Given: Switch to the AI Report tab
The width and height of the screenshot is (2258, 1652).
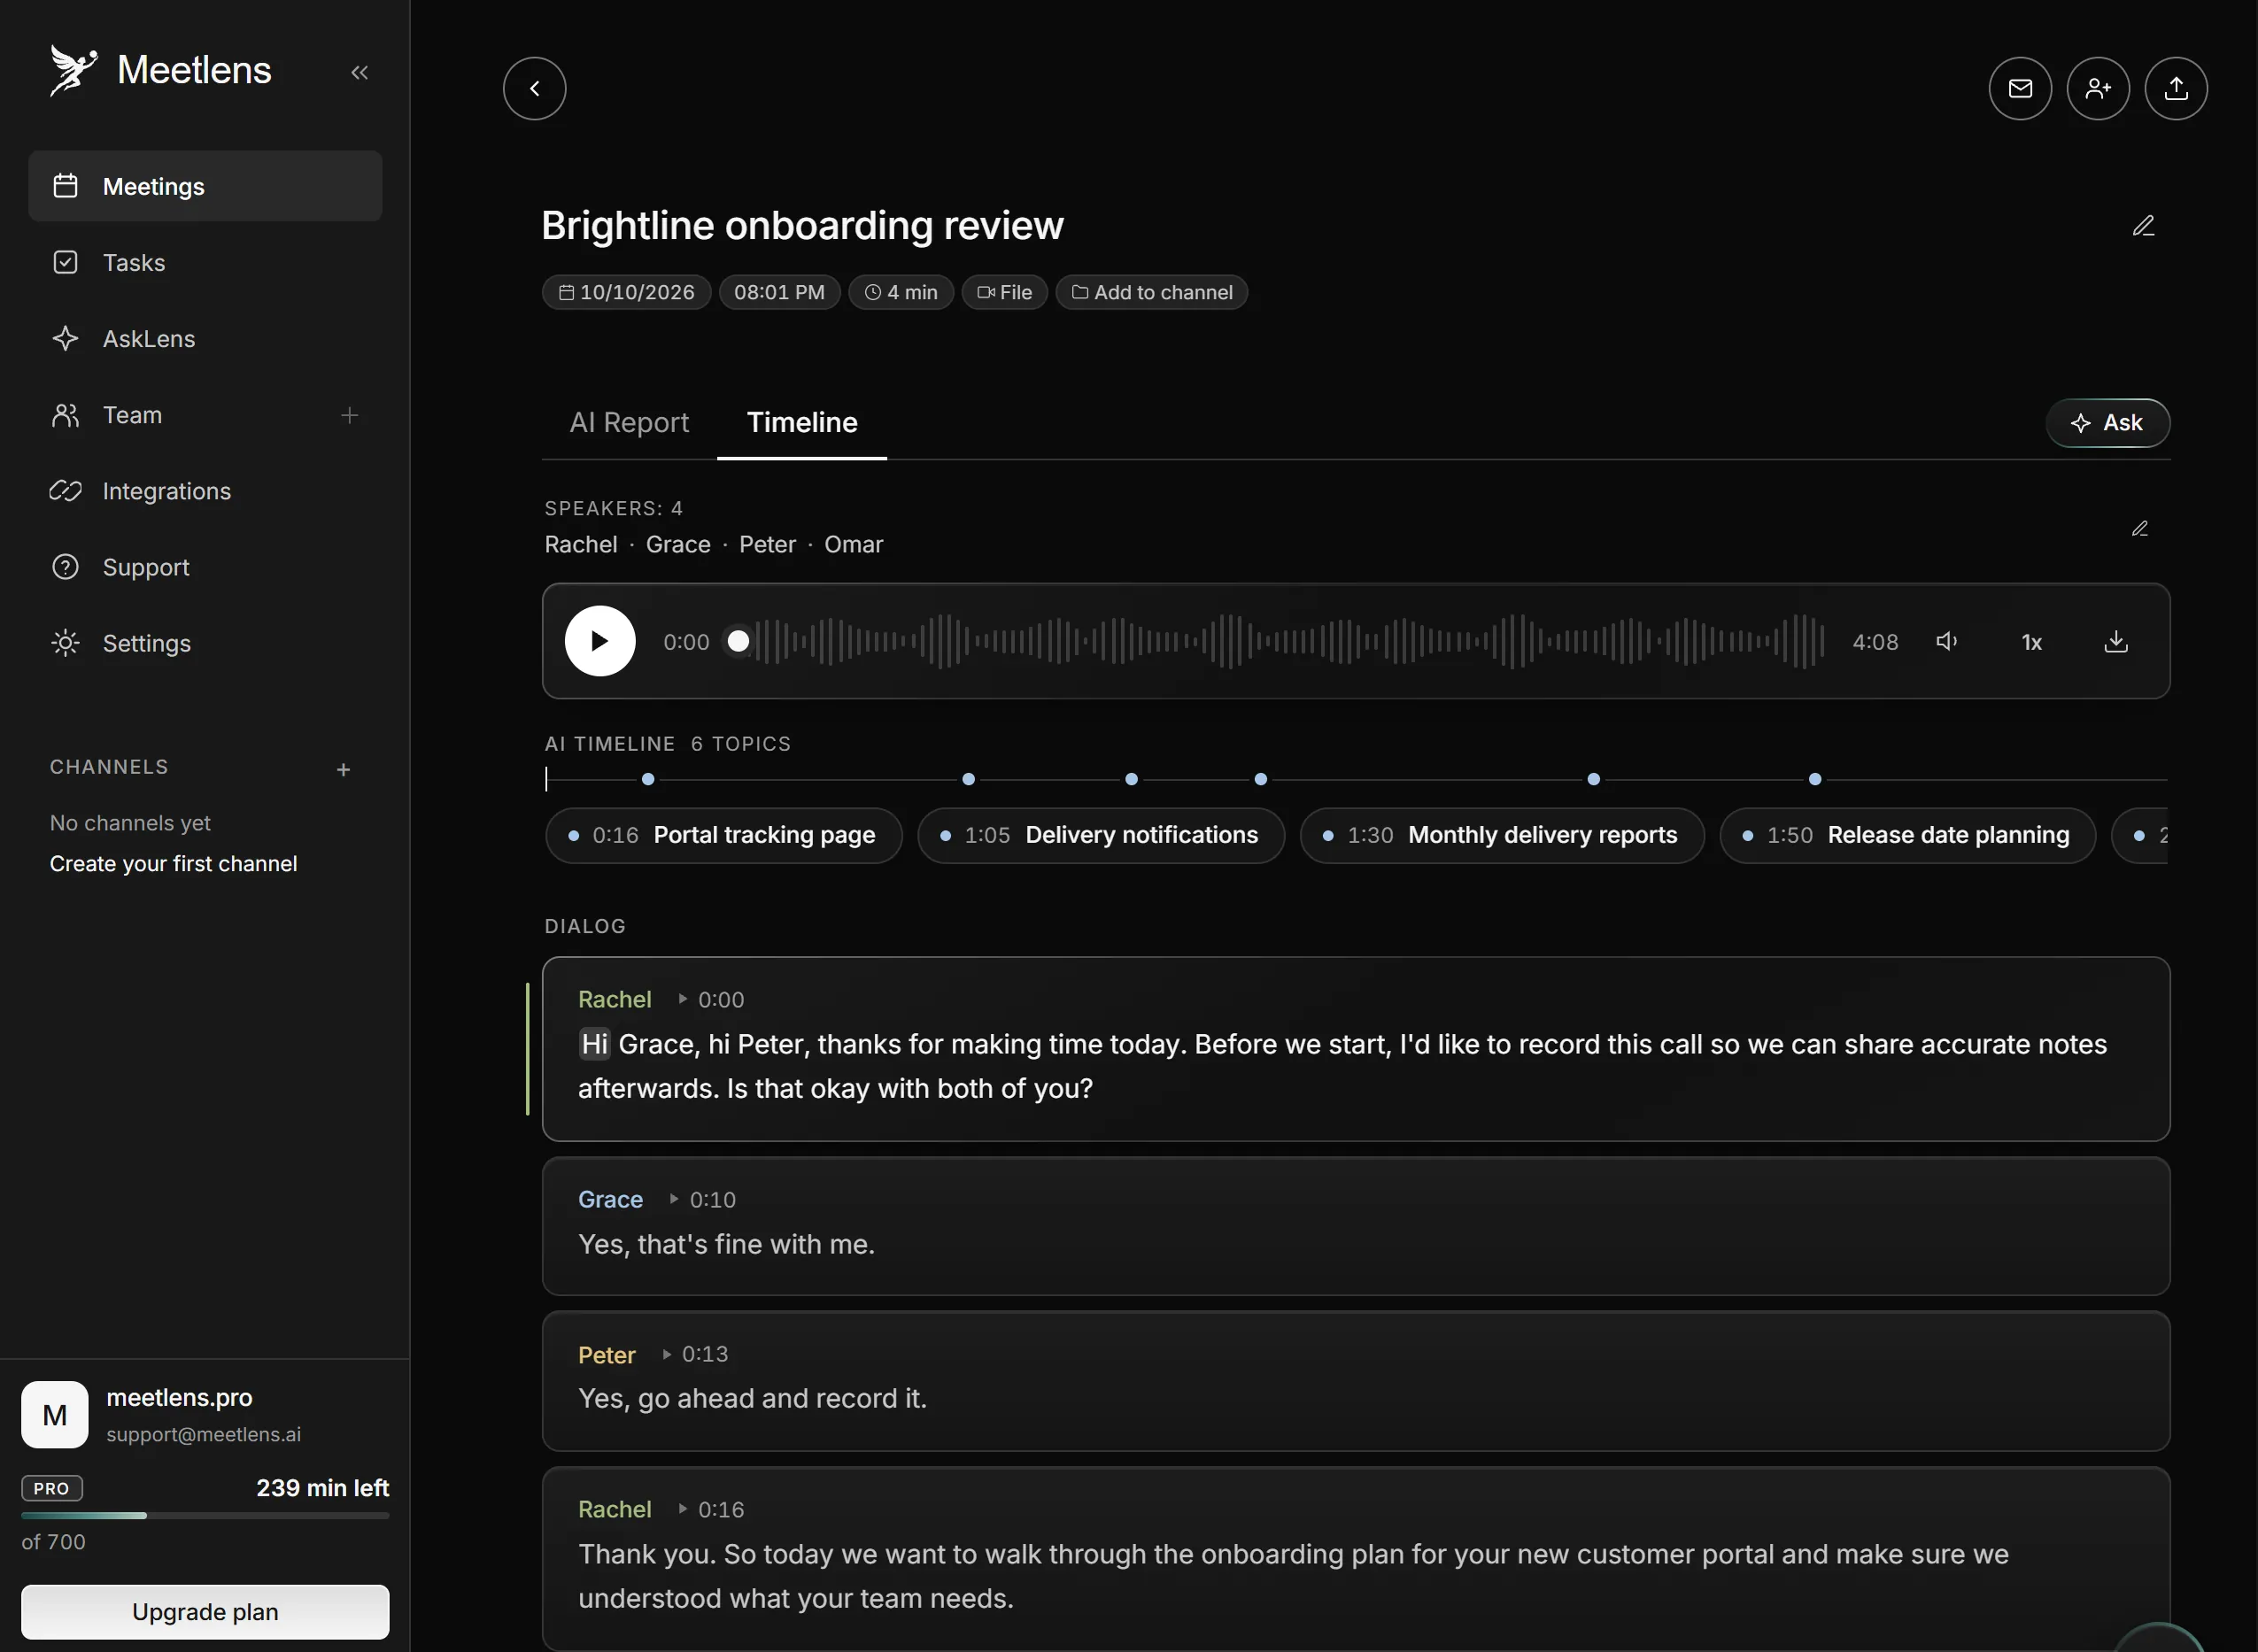Looking at the screenshot, I should pyautogui.click(x=629, y=423).
